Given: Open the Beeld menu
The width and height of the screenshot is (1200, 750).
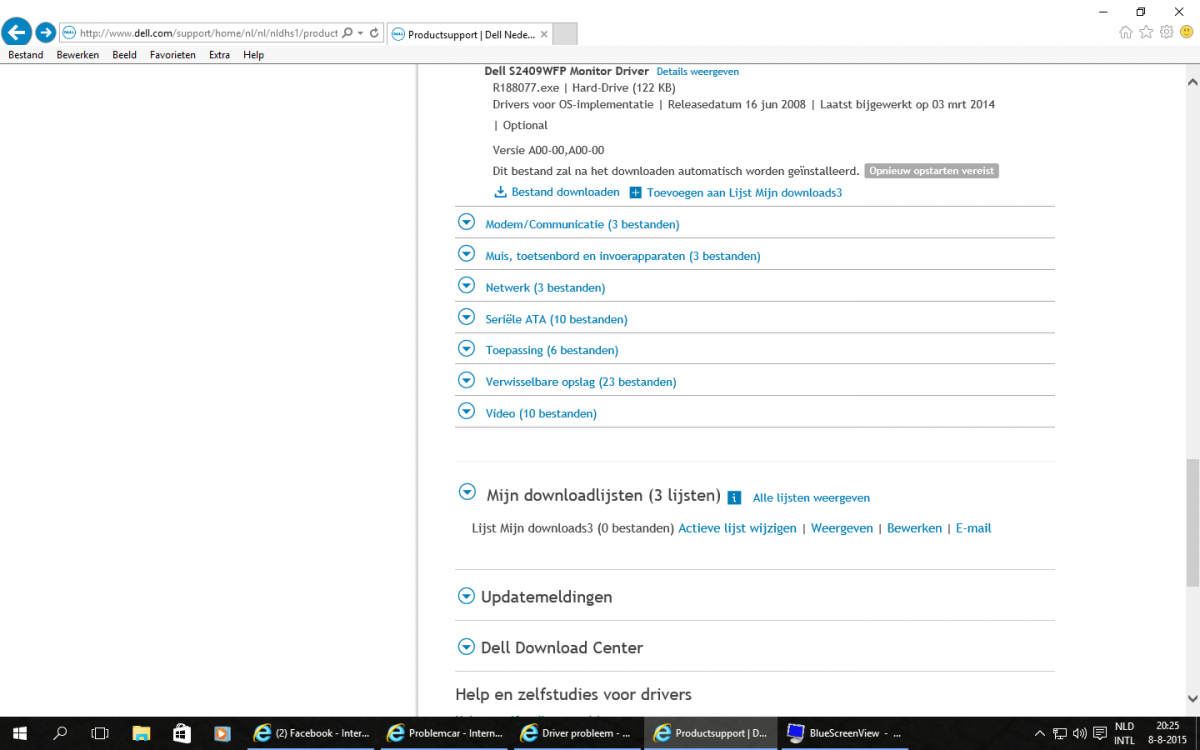Looking at the screenshot, I should coord(124,55).
